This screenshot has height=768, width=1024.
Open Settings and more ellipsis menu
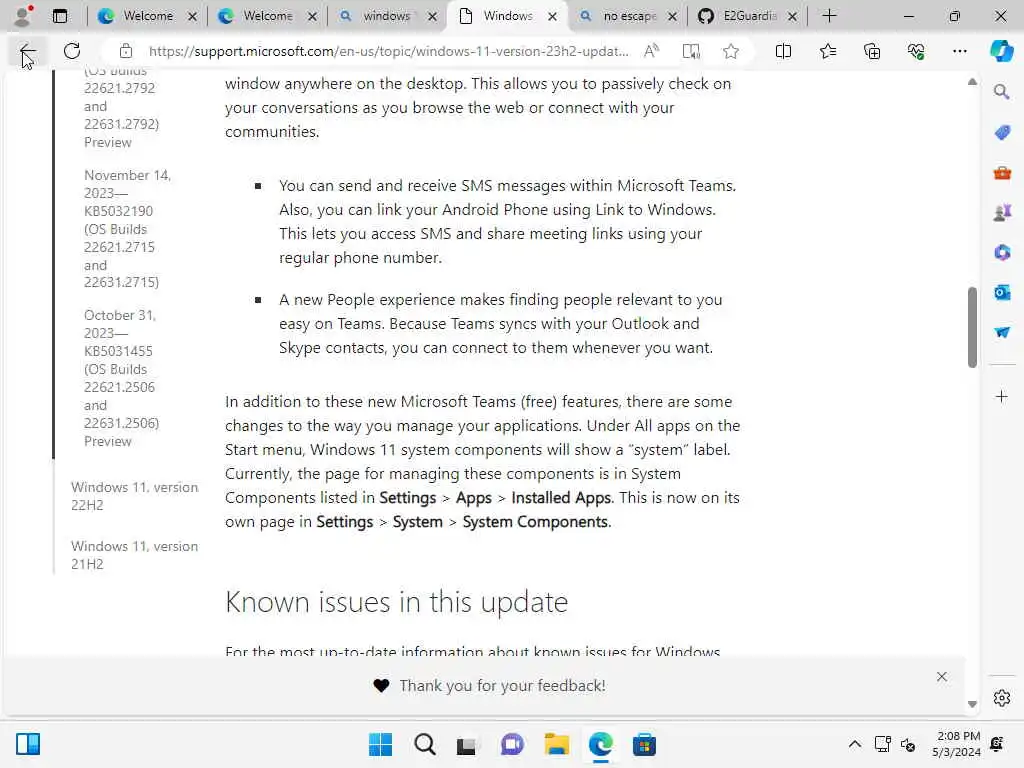click(x=959, y=51)
